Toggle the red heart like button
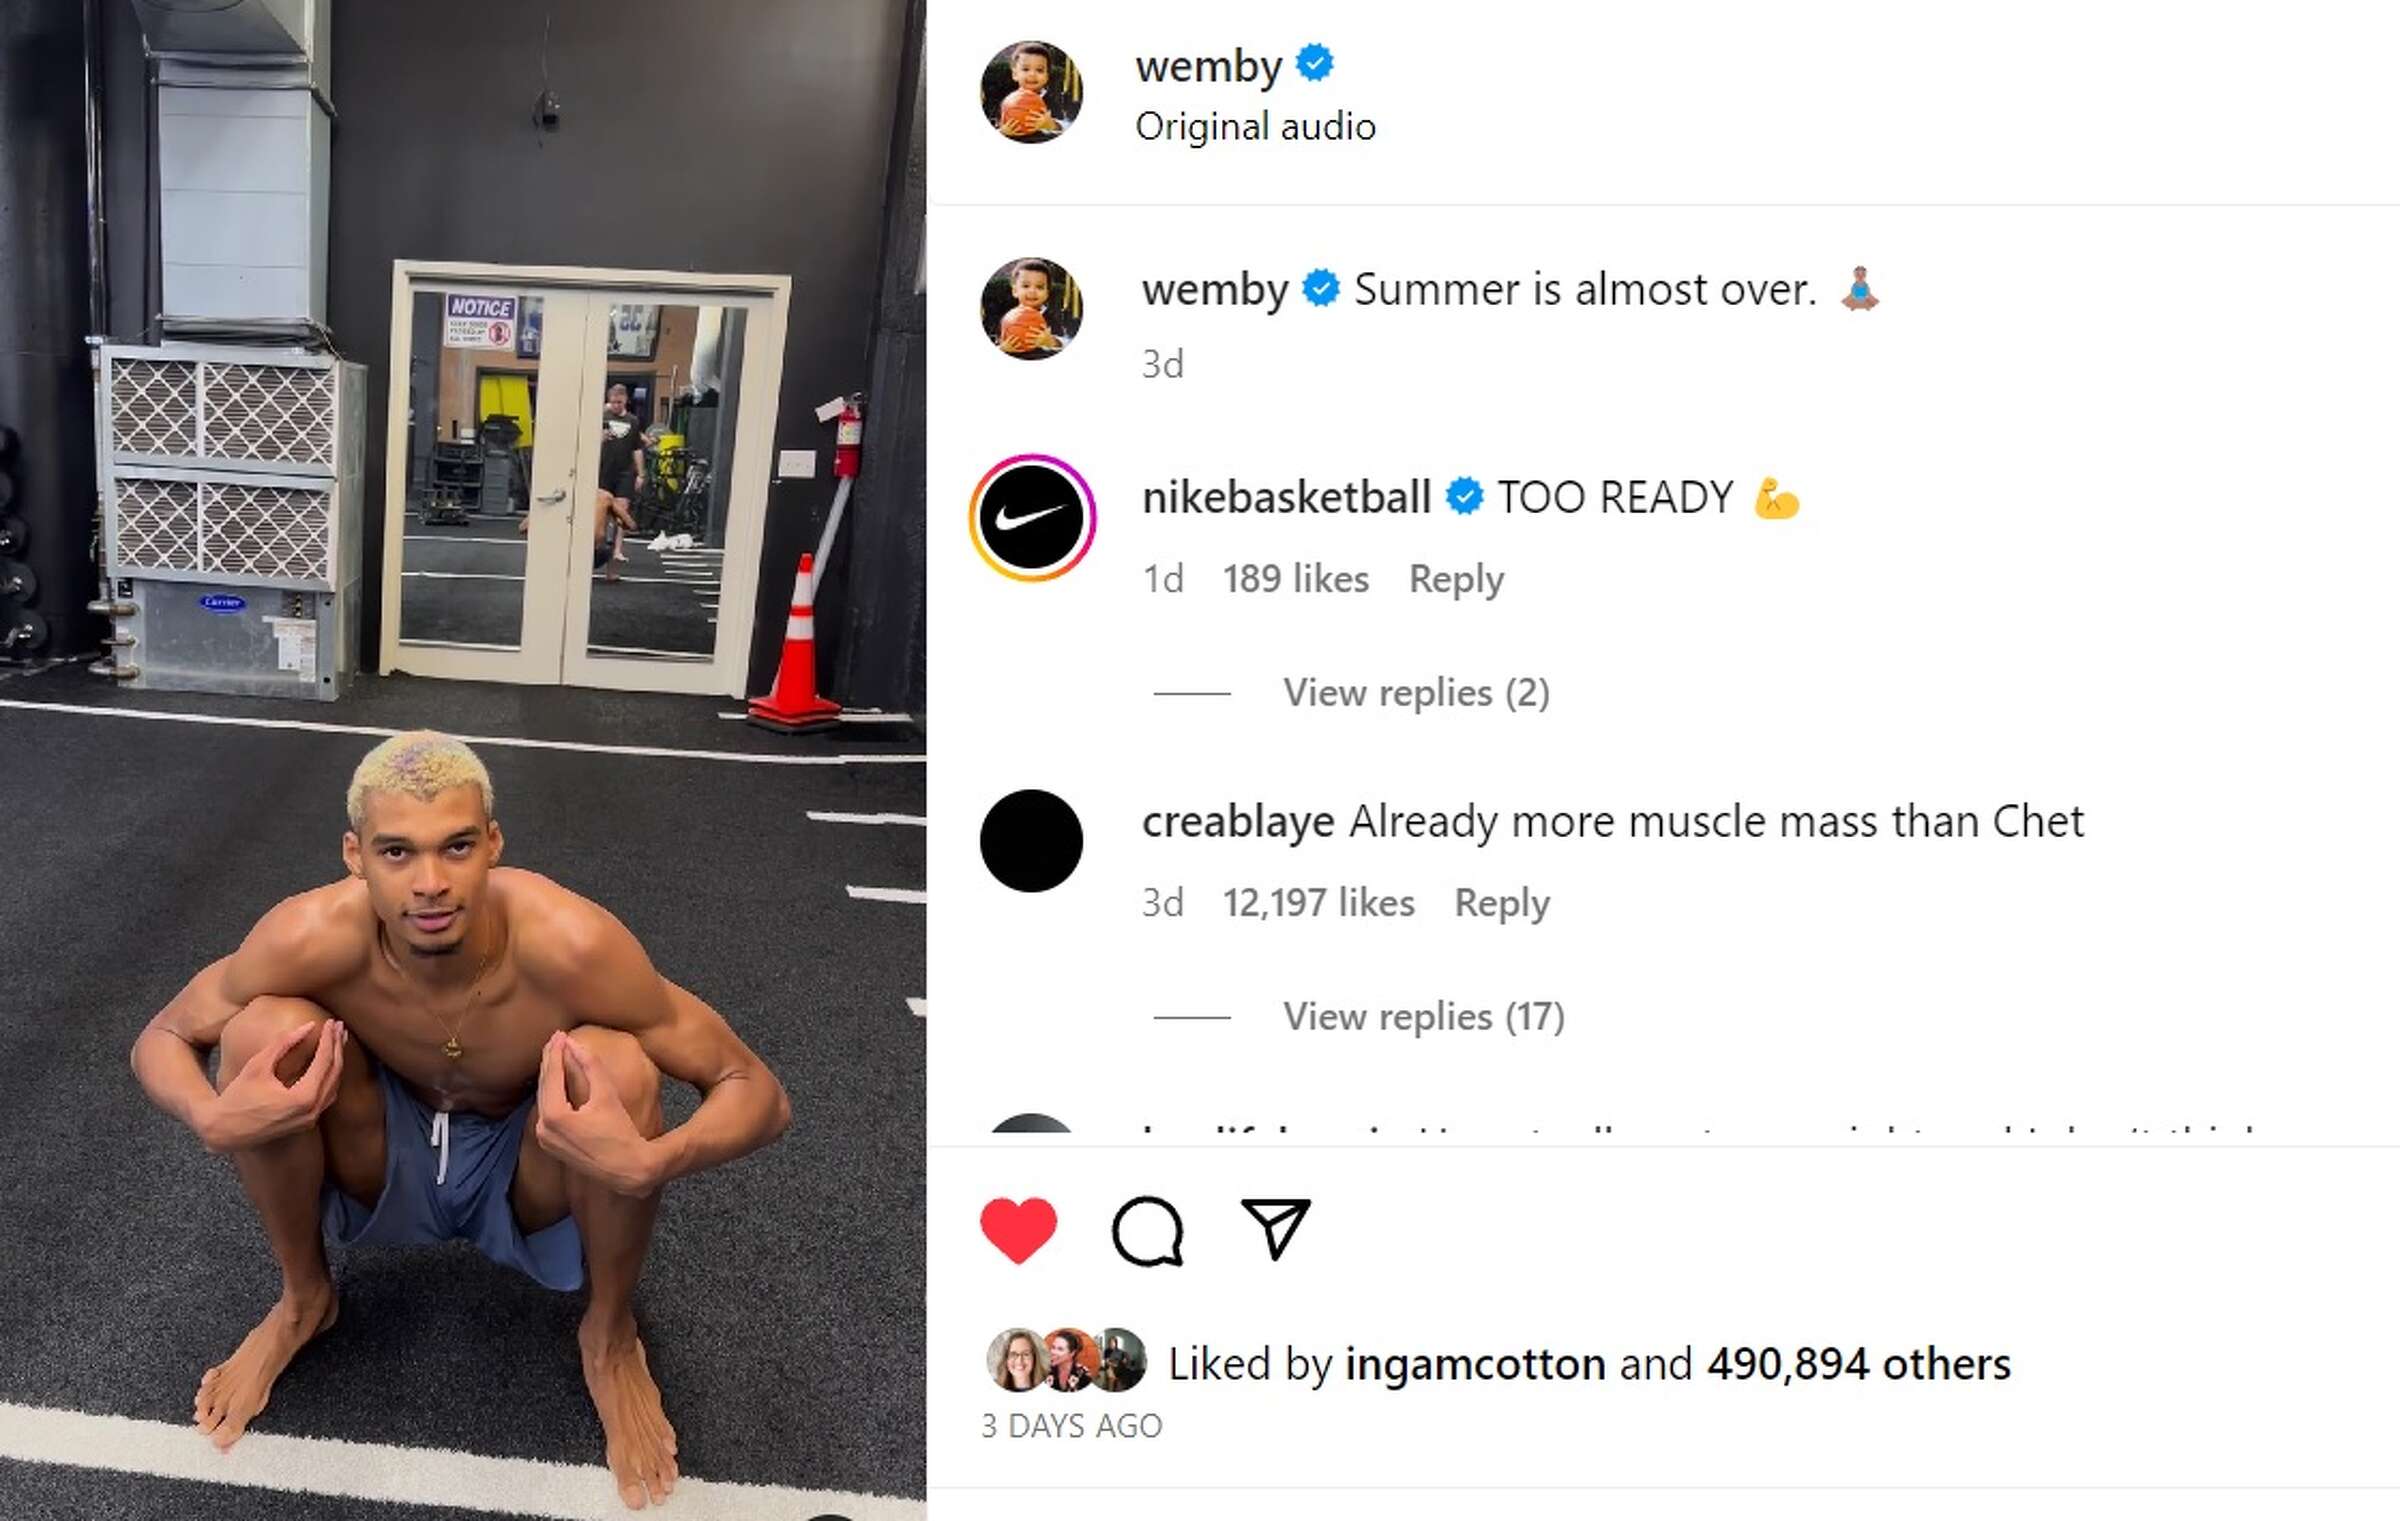Viewport: 2400px width, 1521px height. click(1018, 1230)
